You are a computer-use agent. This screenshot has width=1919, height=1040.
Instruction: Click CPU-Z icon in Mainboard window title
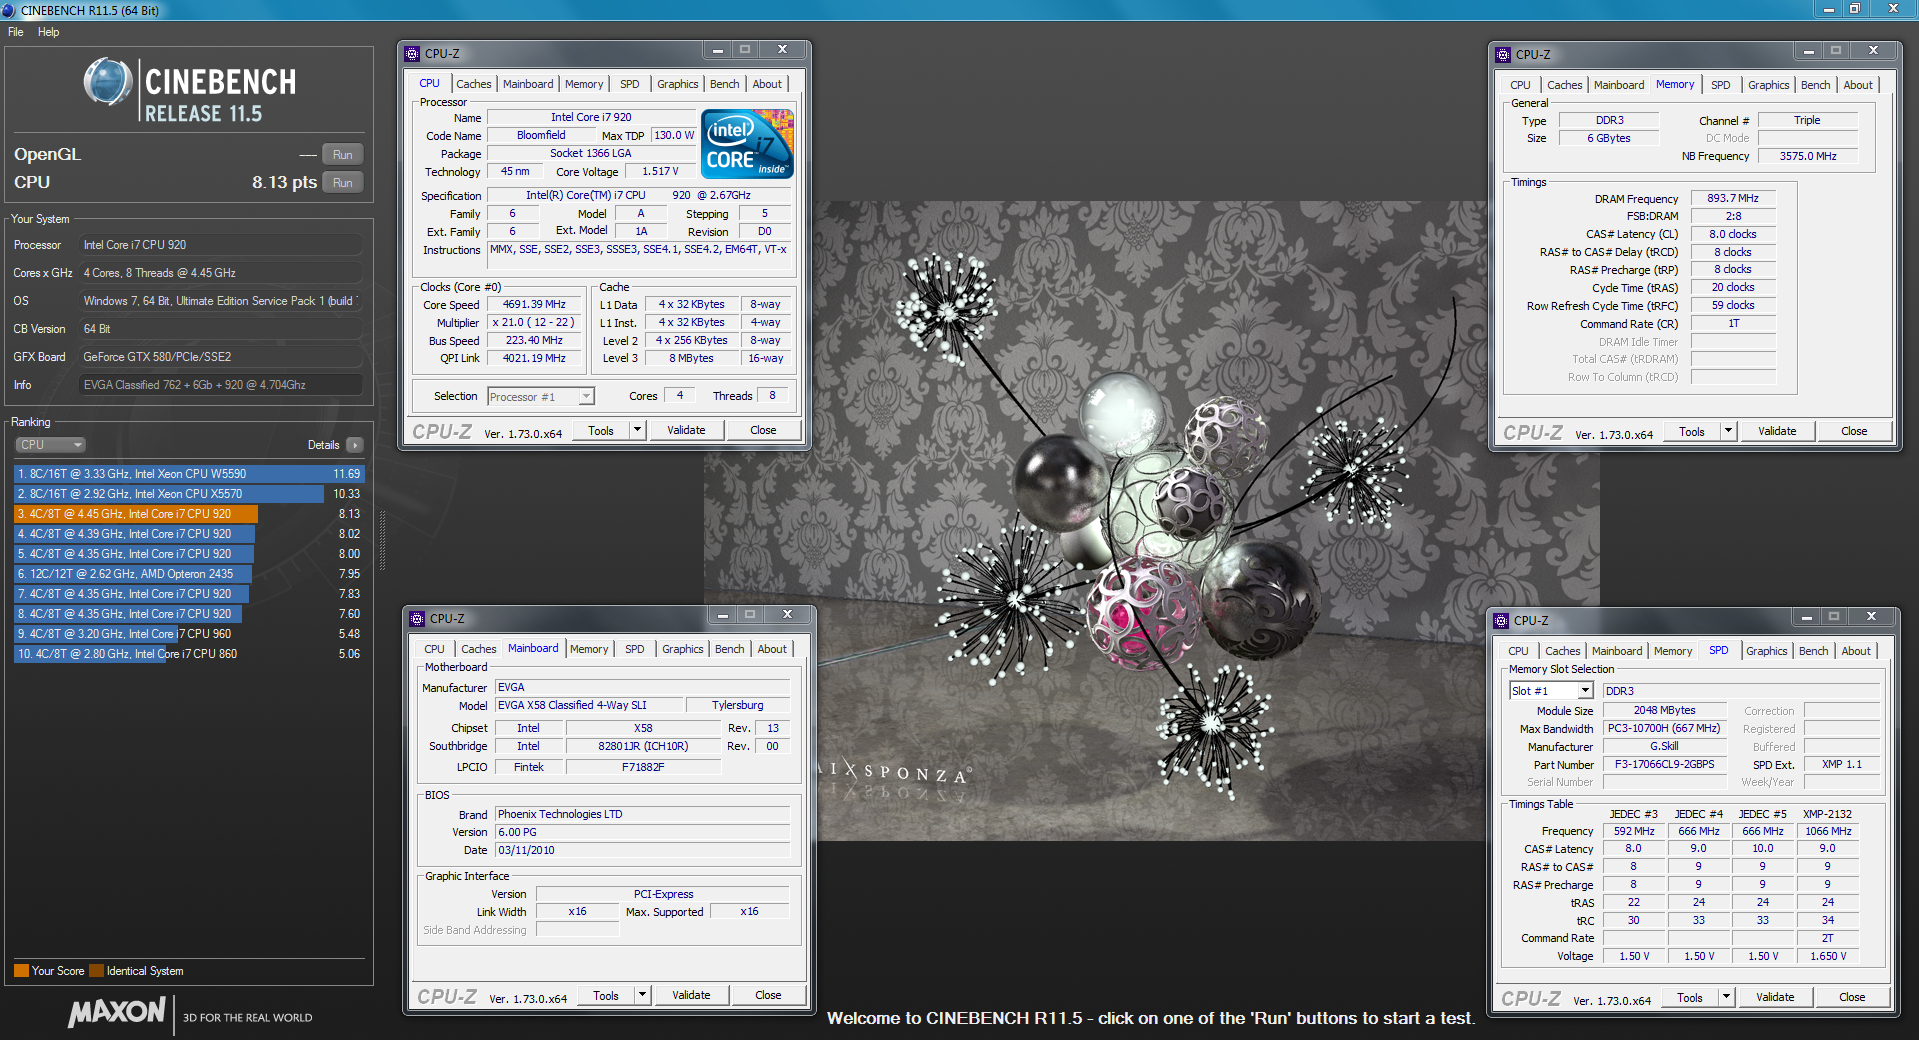(x=418, y=618)
